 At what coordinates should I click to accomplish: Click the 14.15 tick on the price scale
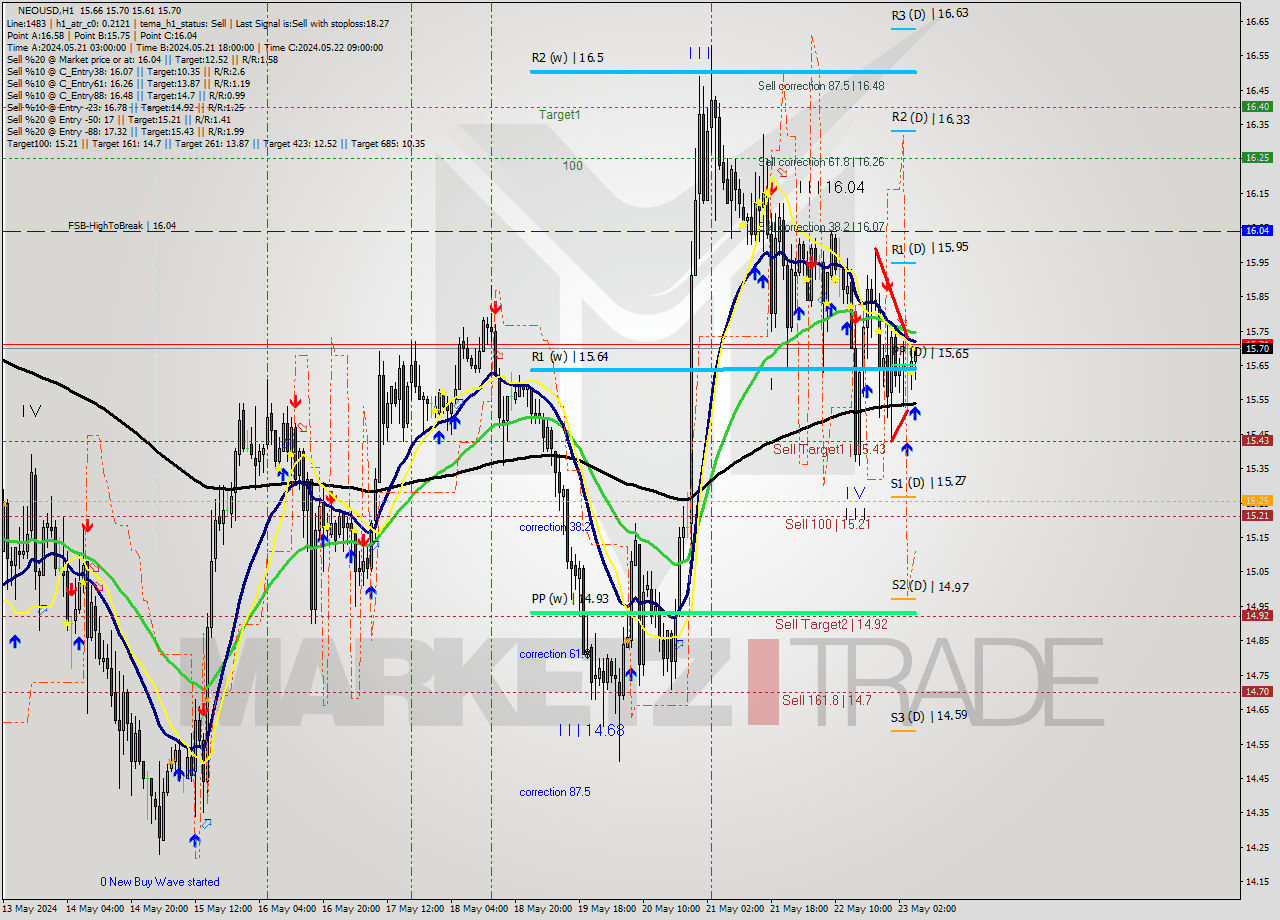click(1257, 882)
